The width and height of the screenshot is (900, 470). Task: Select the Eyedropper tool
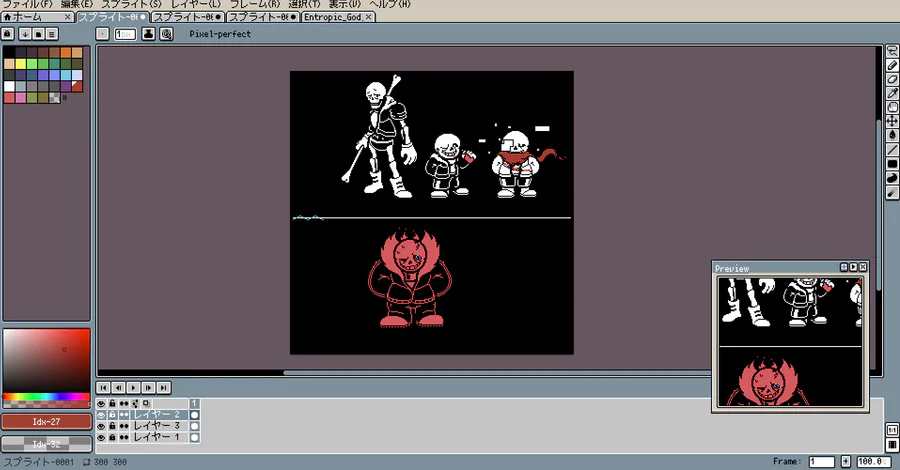click(x=892, y=93)
